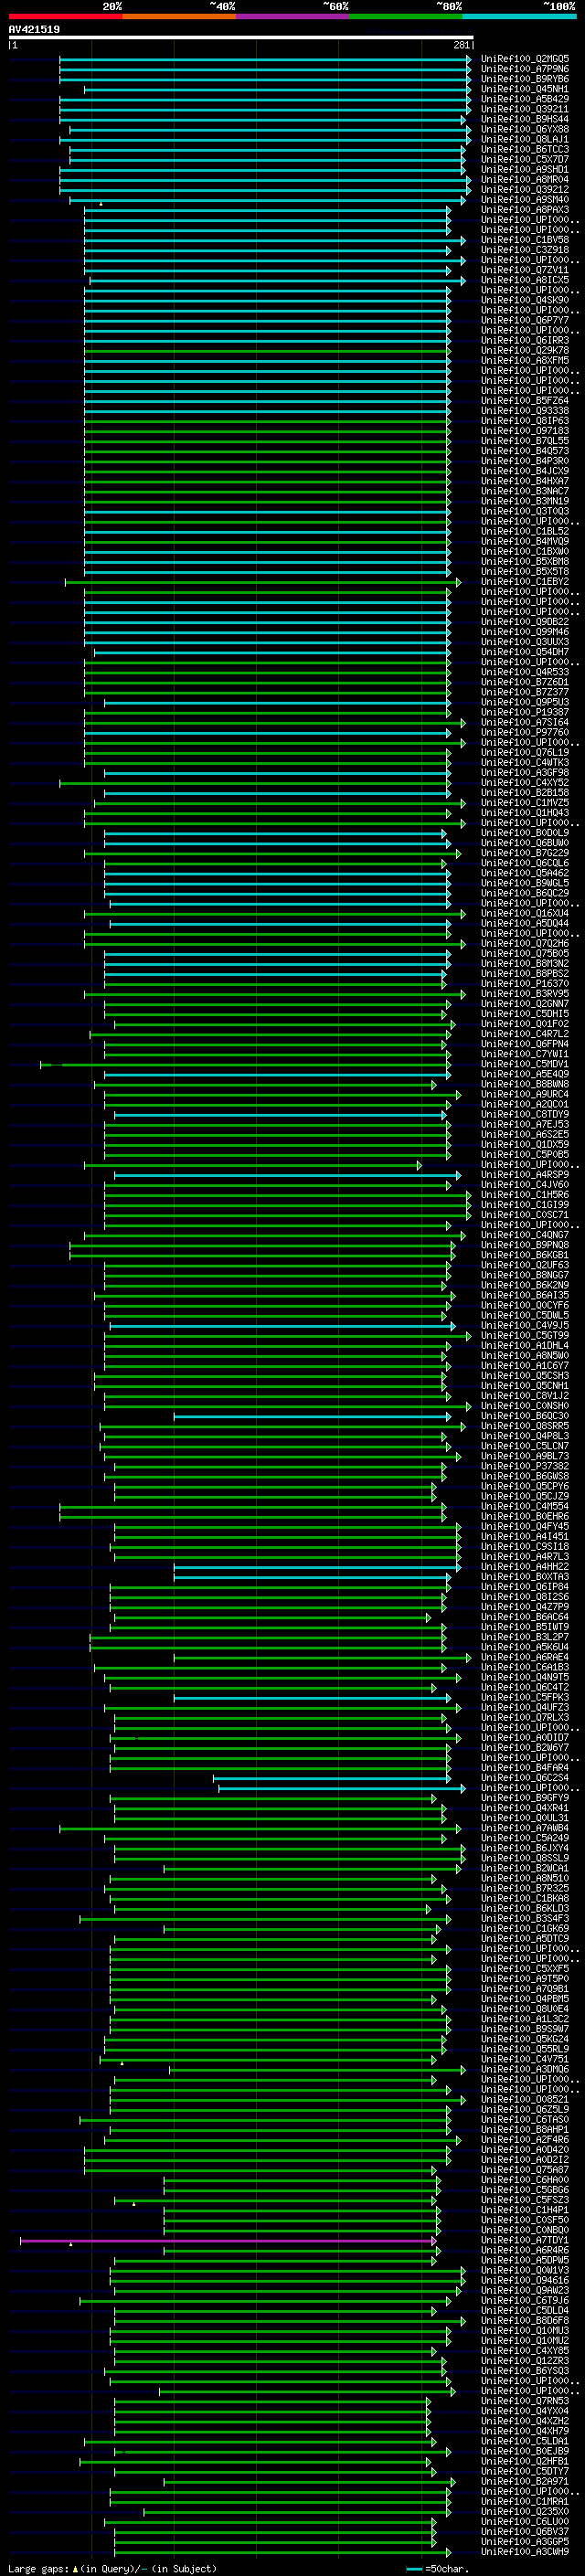
Task: Select label UniRef100_A5E4Q9
Action: coord(525,1074)
